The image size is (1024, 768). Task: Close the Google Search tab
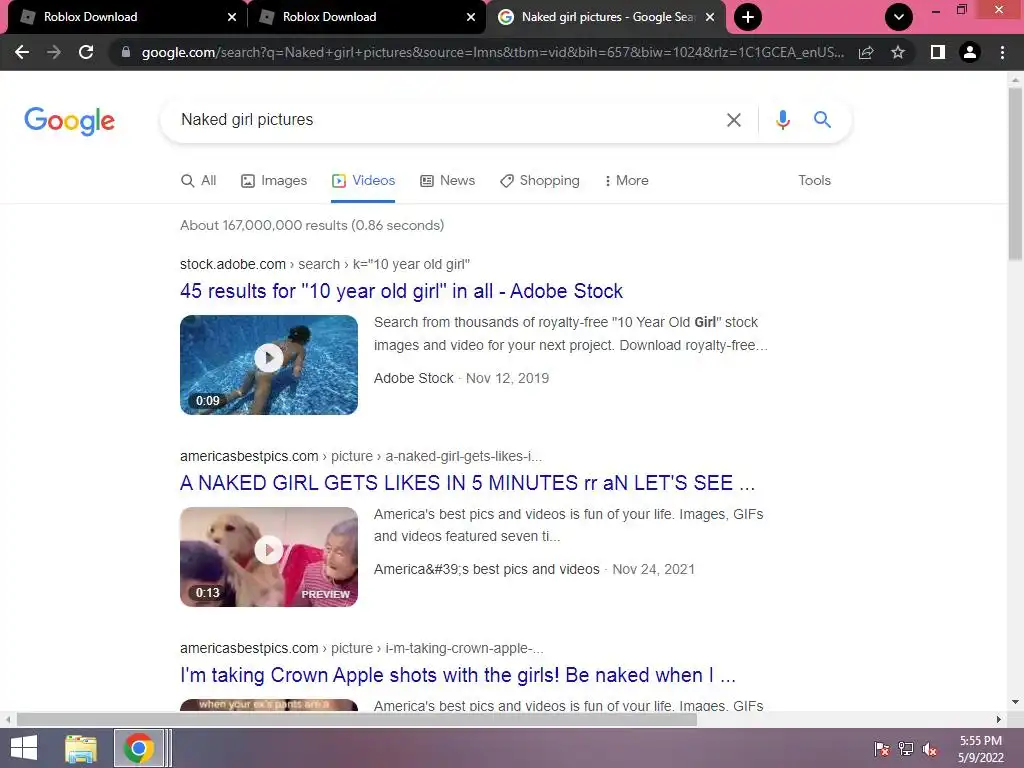tap(710, 17)
